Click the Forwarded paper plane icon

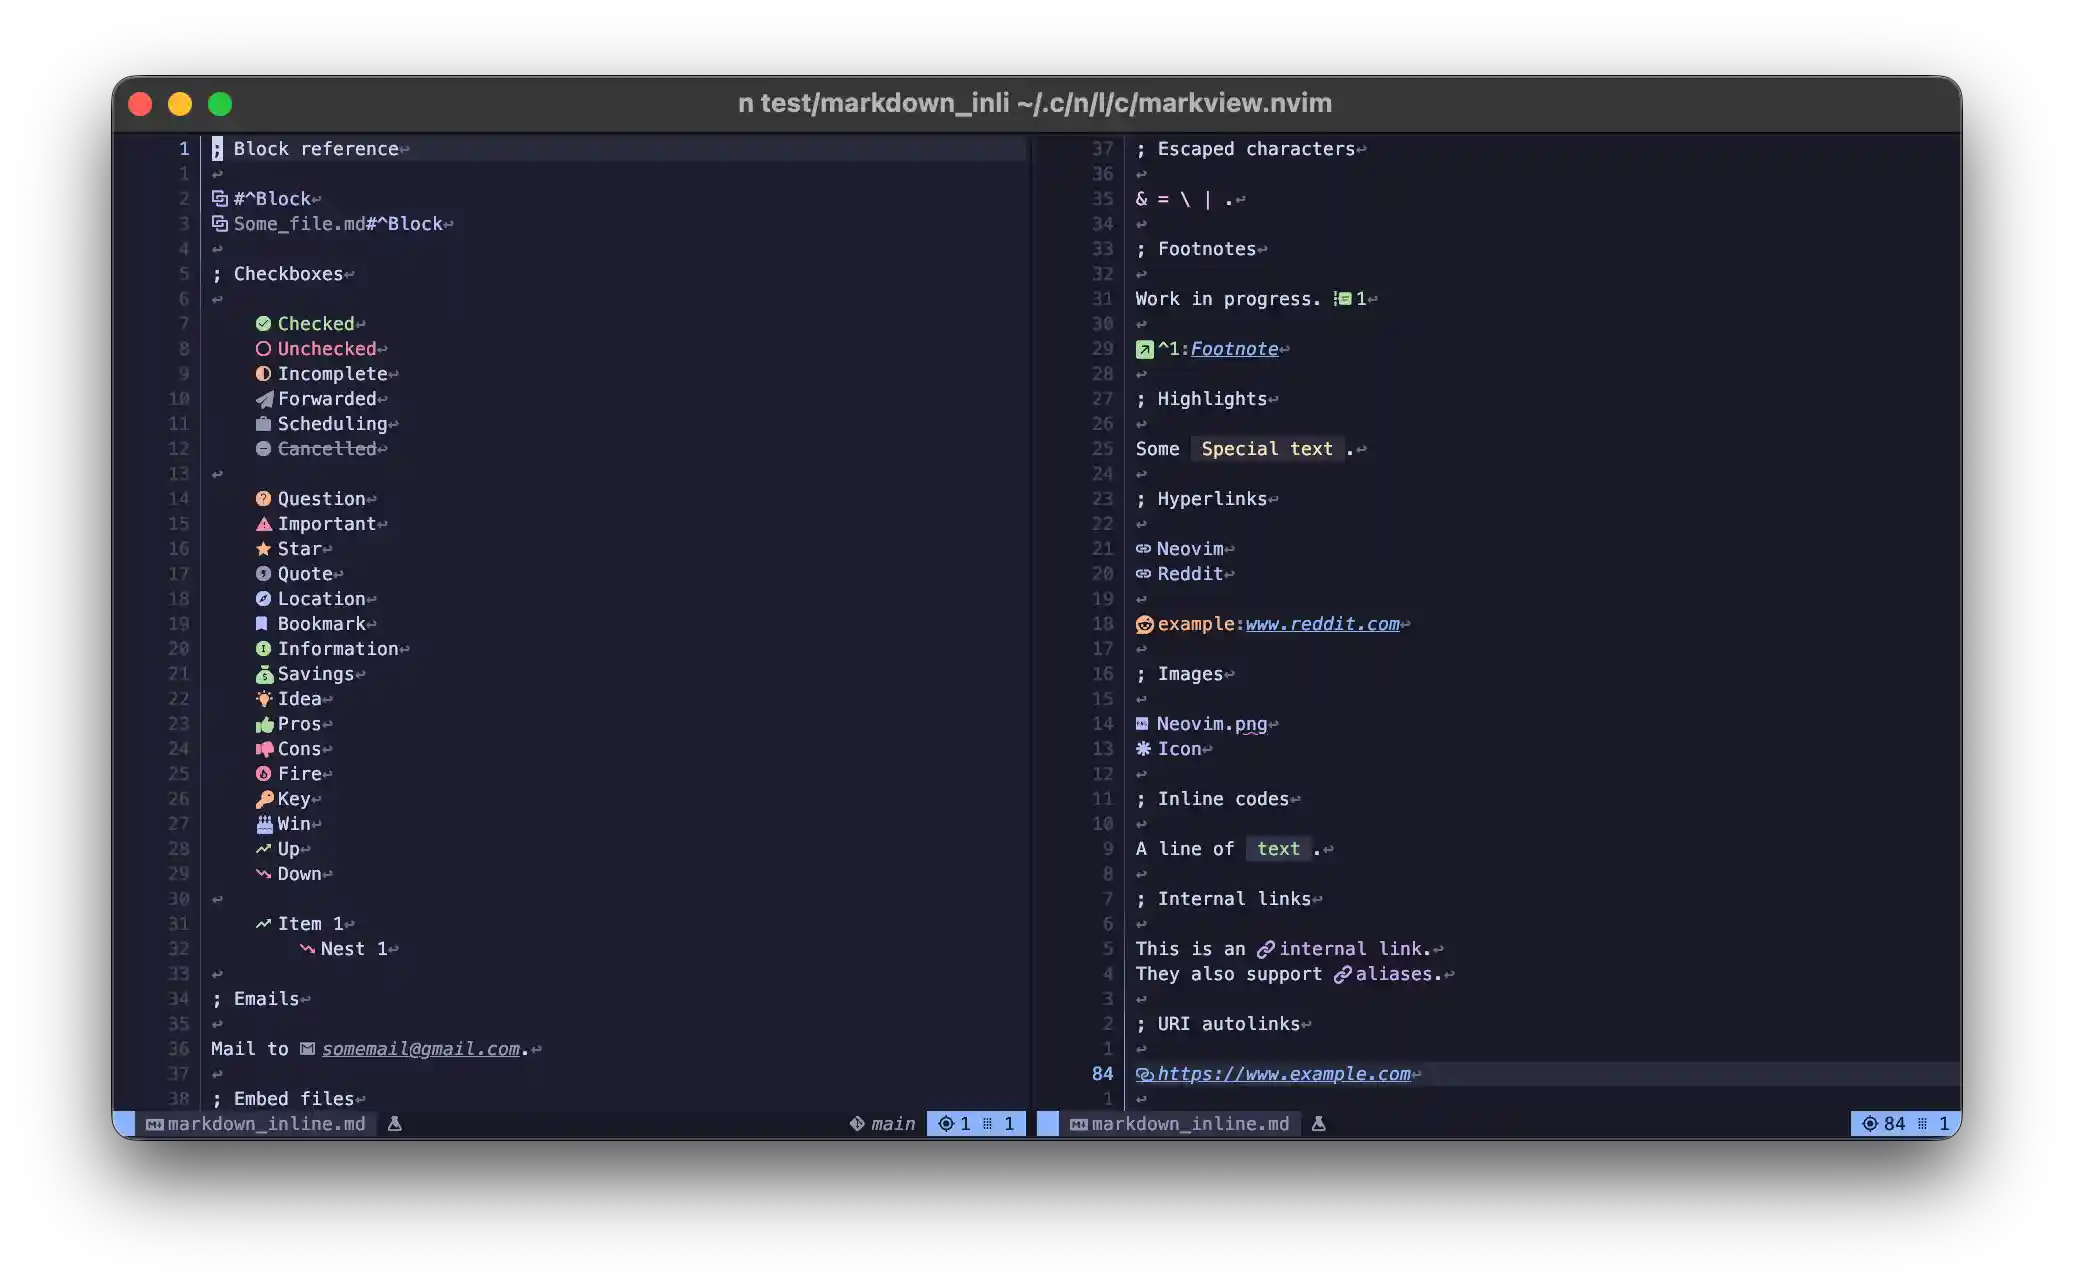(264, 399)
